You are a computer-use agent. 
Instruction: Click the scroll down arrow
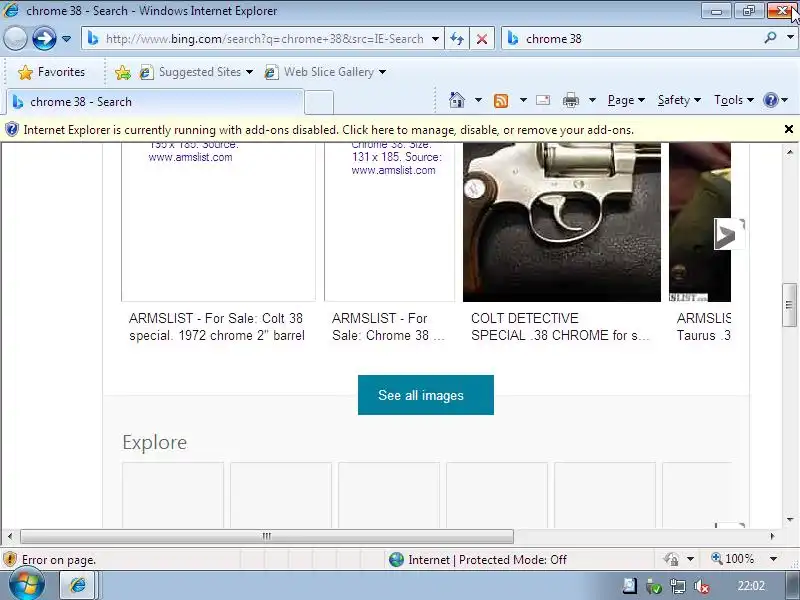[790, 520]
